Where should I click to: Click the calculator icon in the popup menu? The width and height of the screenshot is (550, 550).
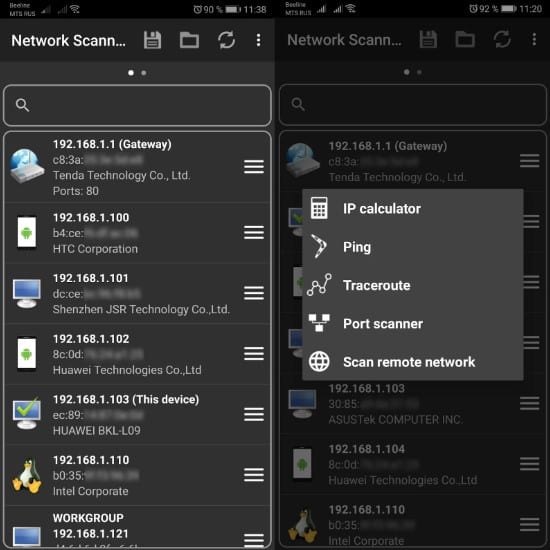[x=319, y=208]
